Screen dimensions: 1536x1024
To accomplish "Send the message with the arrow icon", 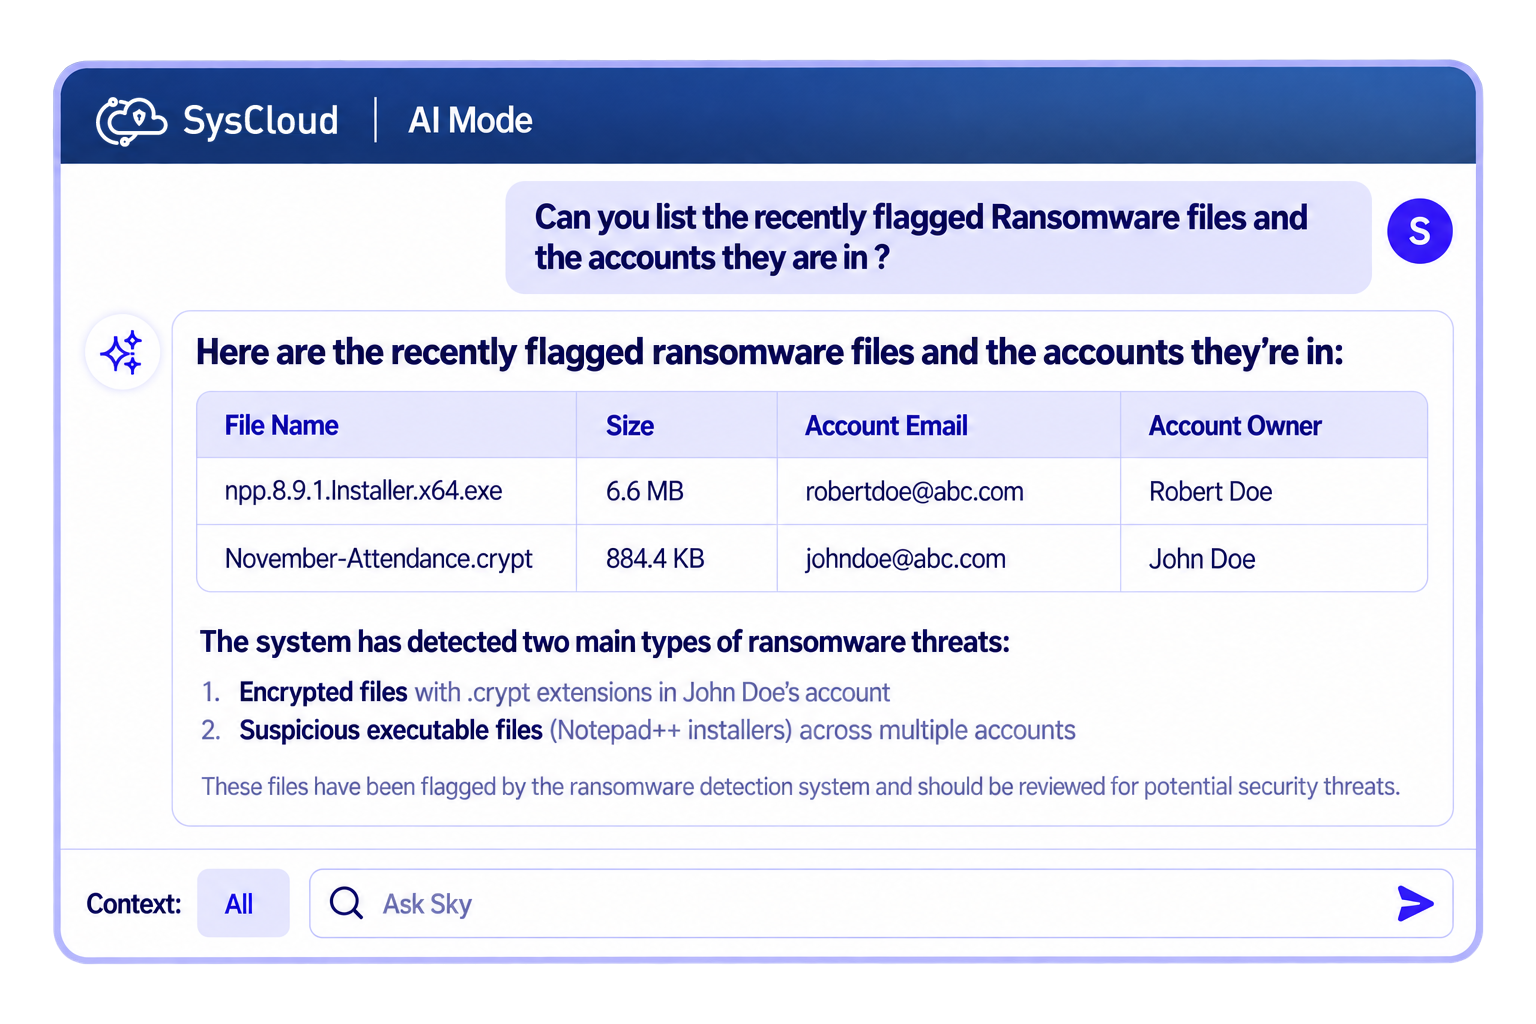I will 1415,903.
